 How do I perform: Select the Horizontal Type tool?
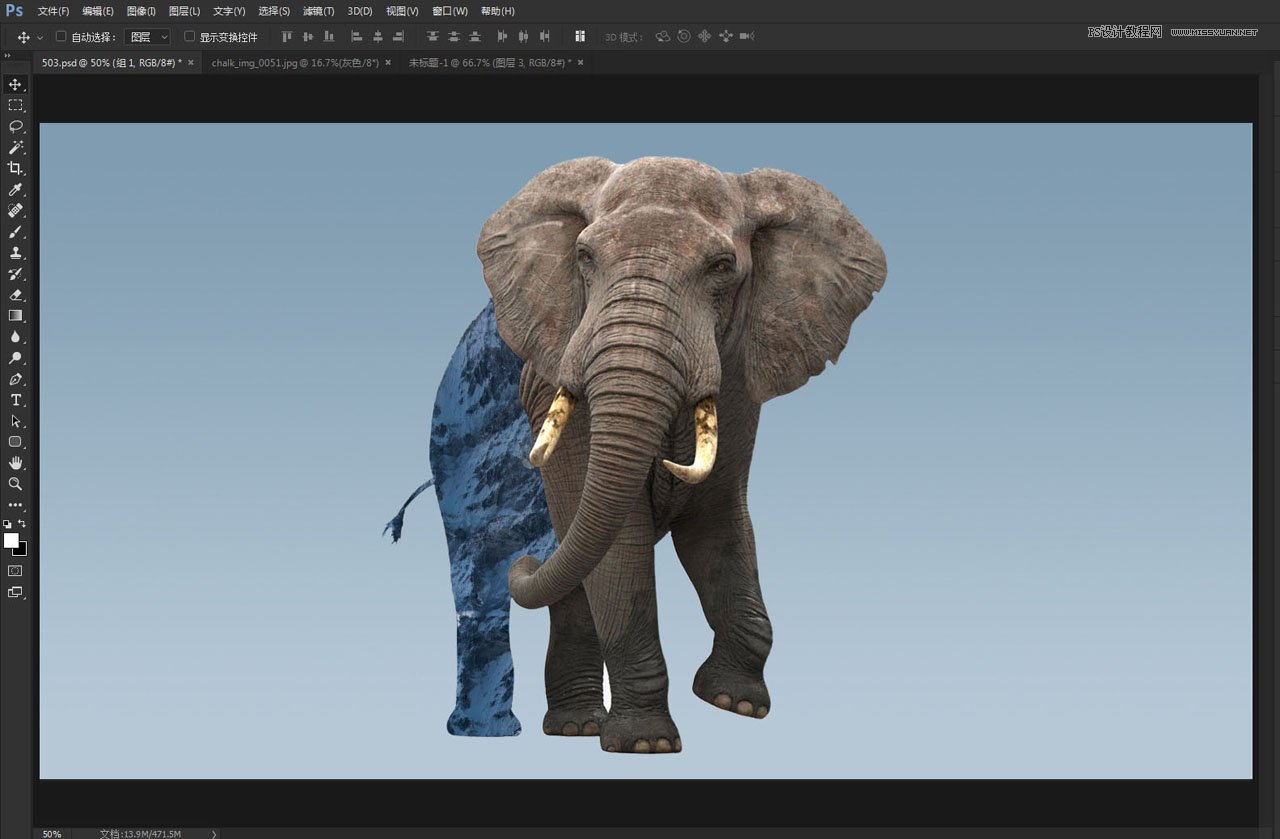point(15,400)
